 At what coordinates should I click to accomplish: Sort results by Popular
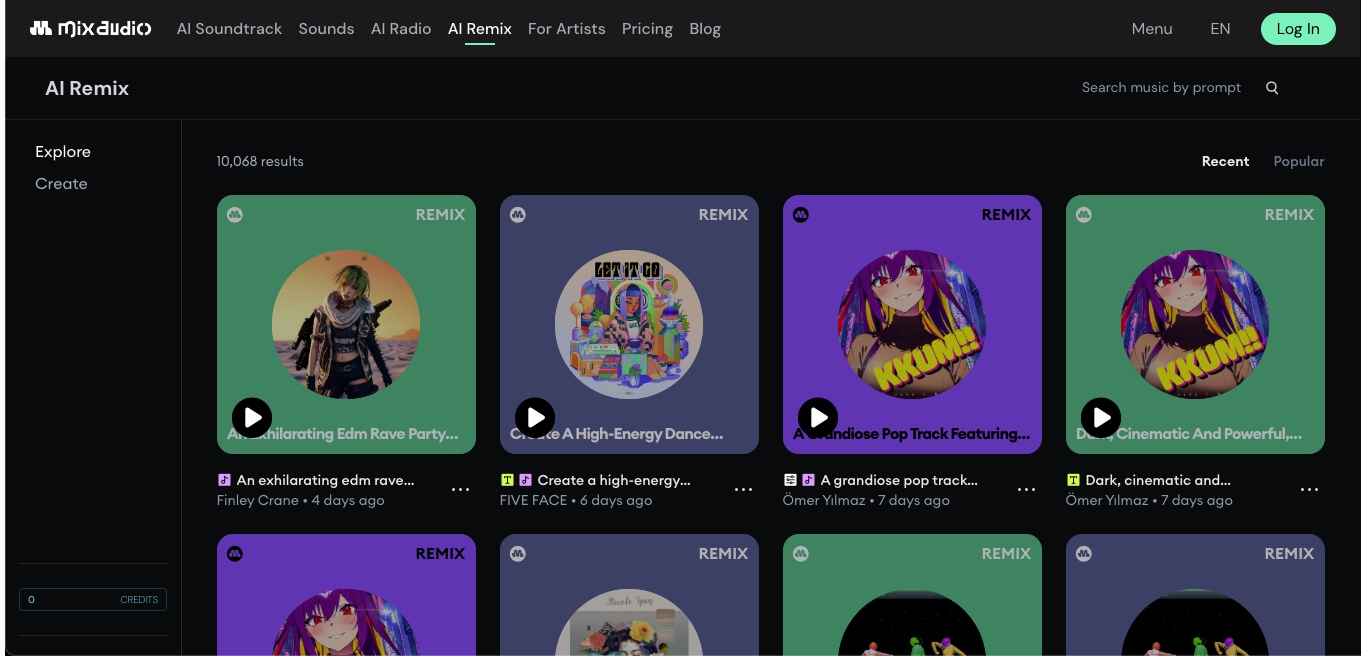pos(1298,161)
